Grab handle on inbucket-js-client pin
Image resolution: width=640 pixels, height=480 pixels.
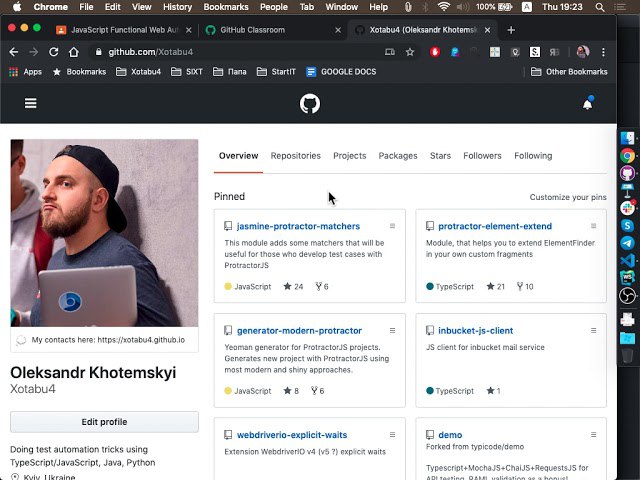[593, 330]
